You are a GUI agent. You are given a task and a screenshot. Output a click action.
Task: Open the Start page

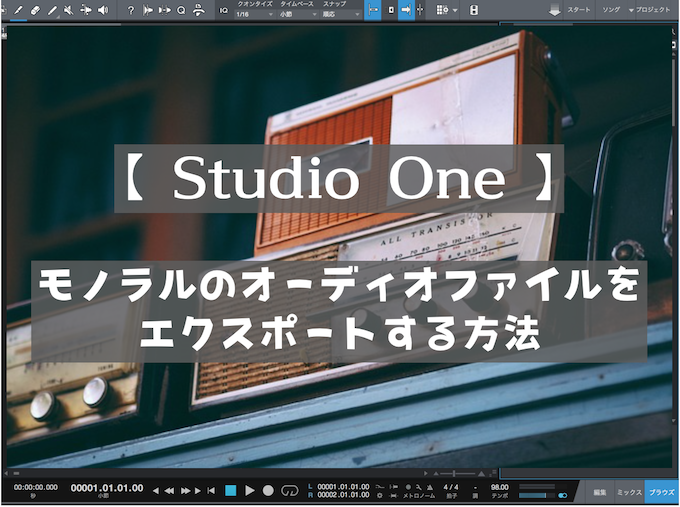(x=579, y=10)
